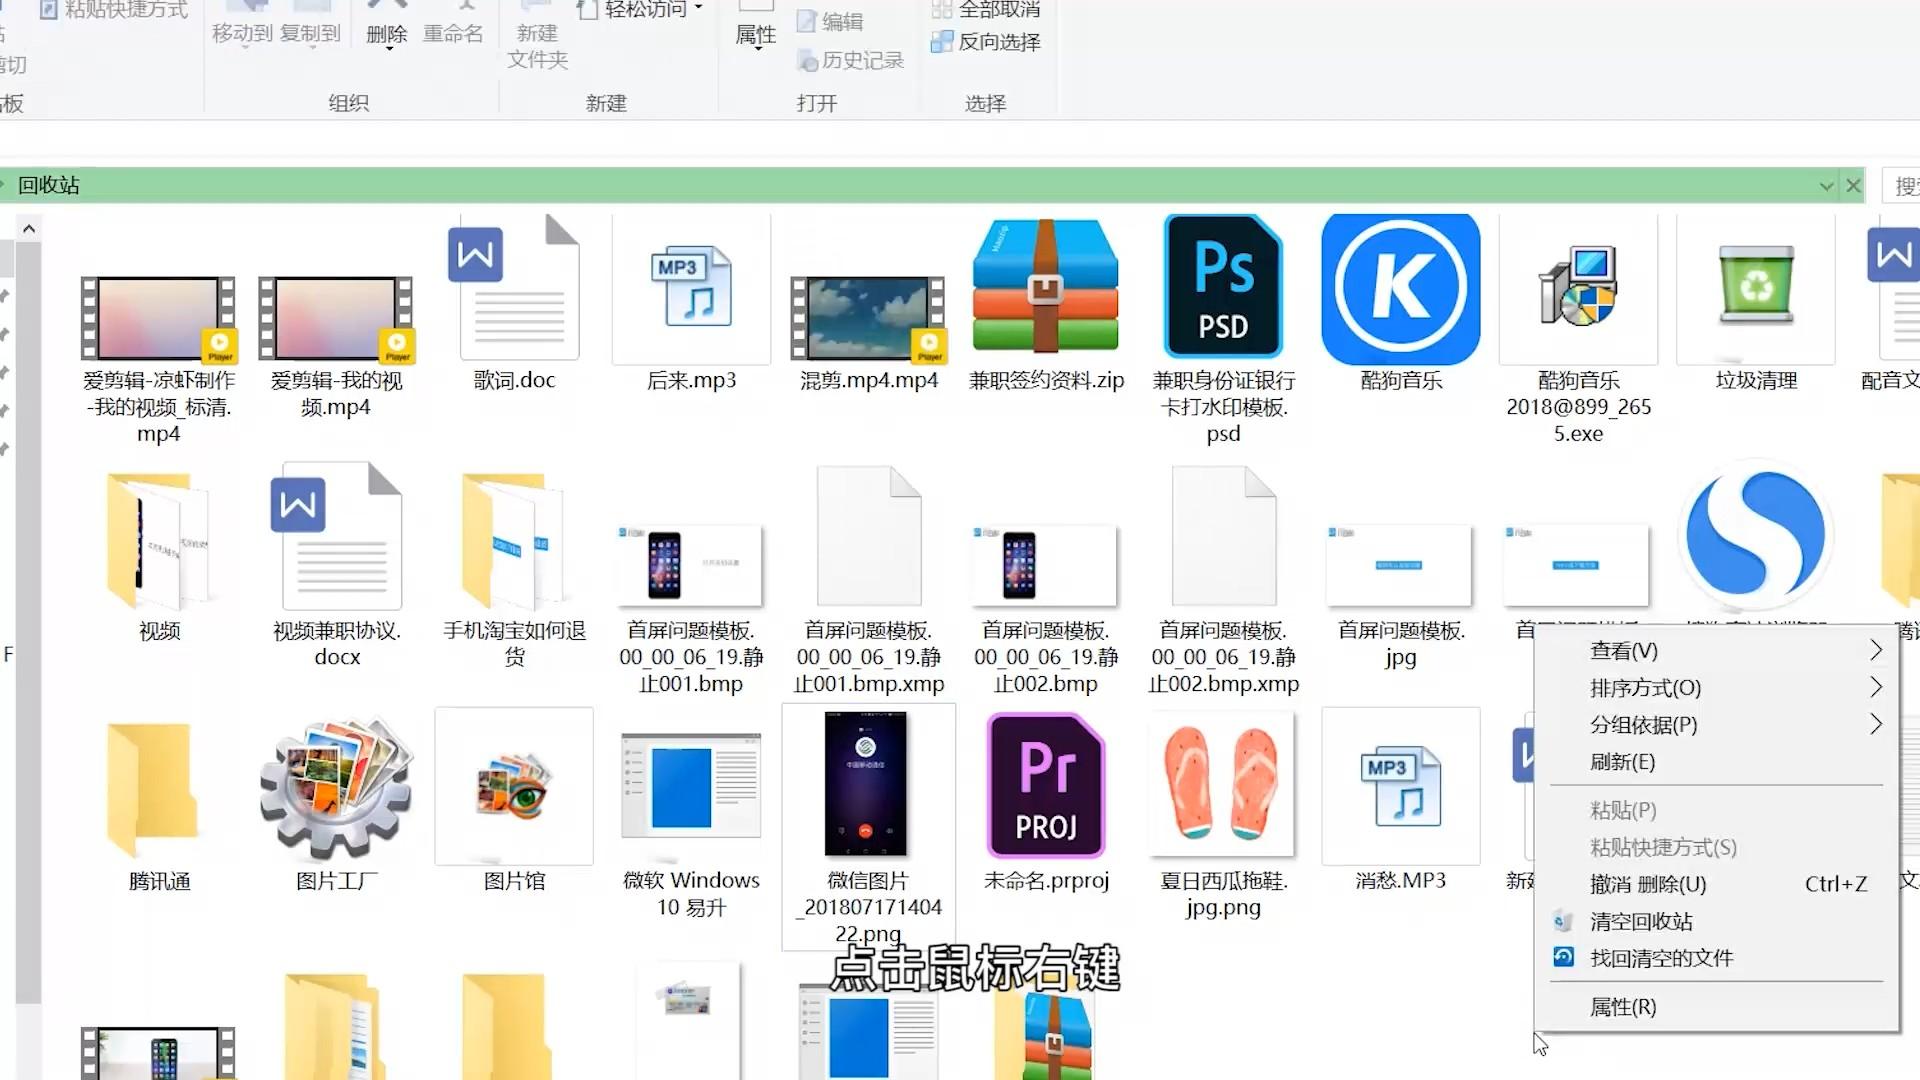Click the 全部取消 button

tap(986, 10)
